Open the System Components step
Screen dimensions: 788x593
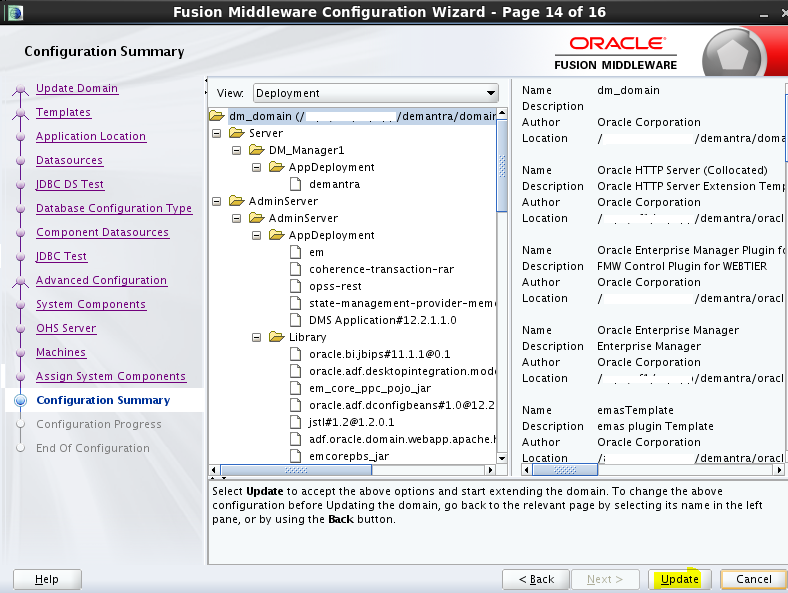91,305
